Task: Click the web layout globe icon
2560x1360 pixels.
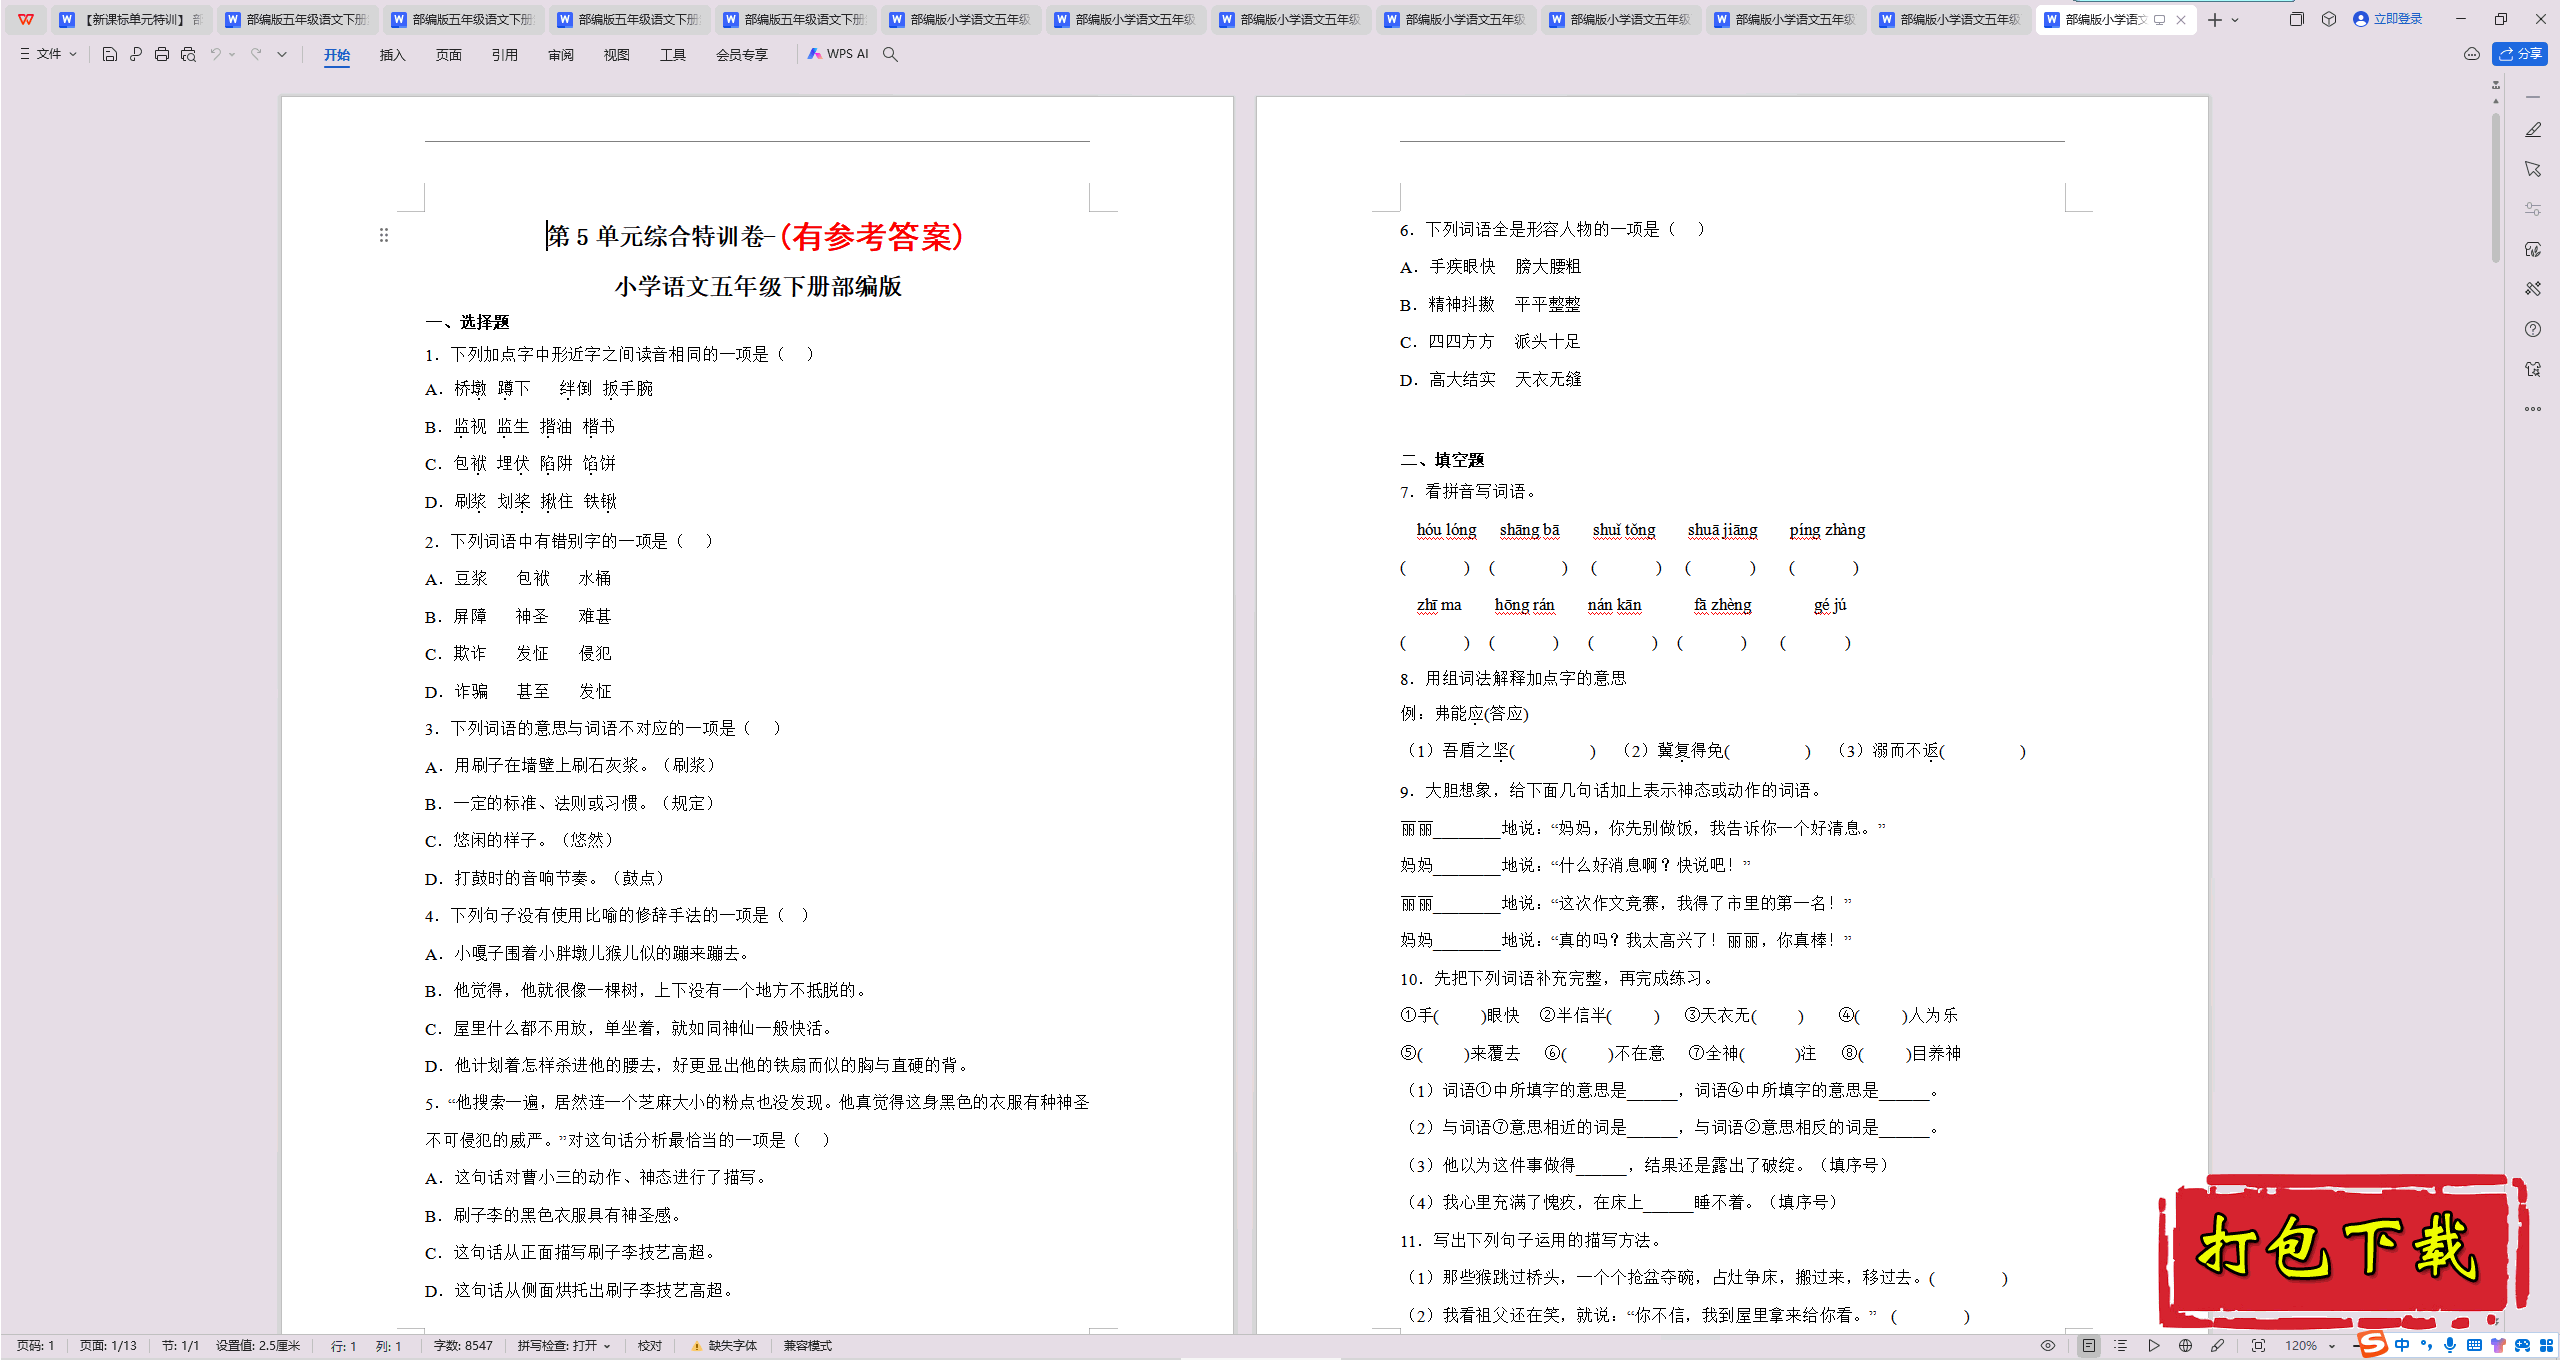Action: (x=2186, y=1346)
